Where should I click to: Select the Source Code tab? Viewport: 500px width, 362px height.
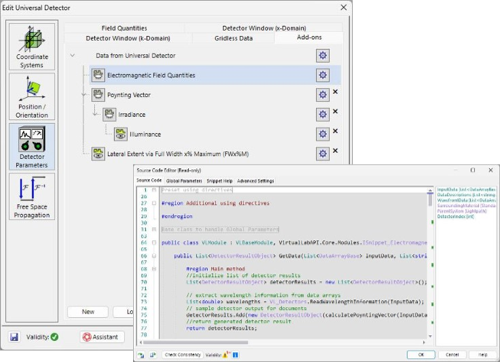point(149,180)
